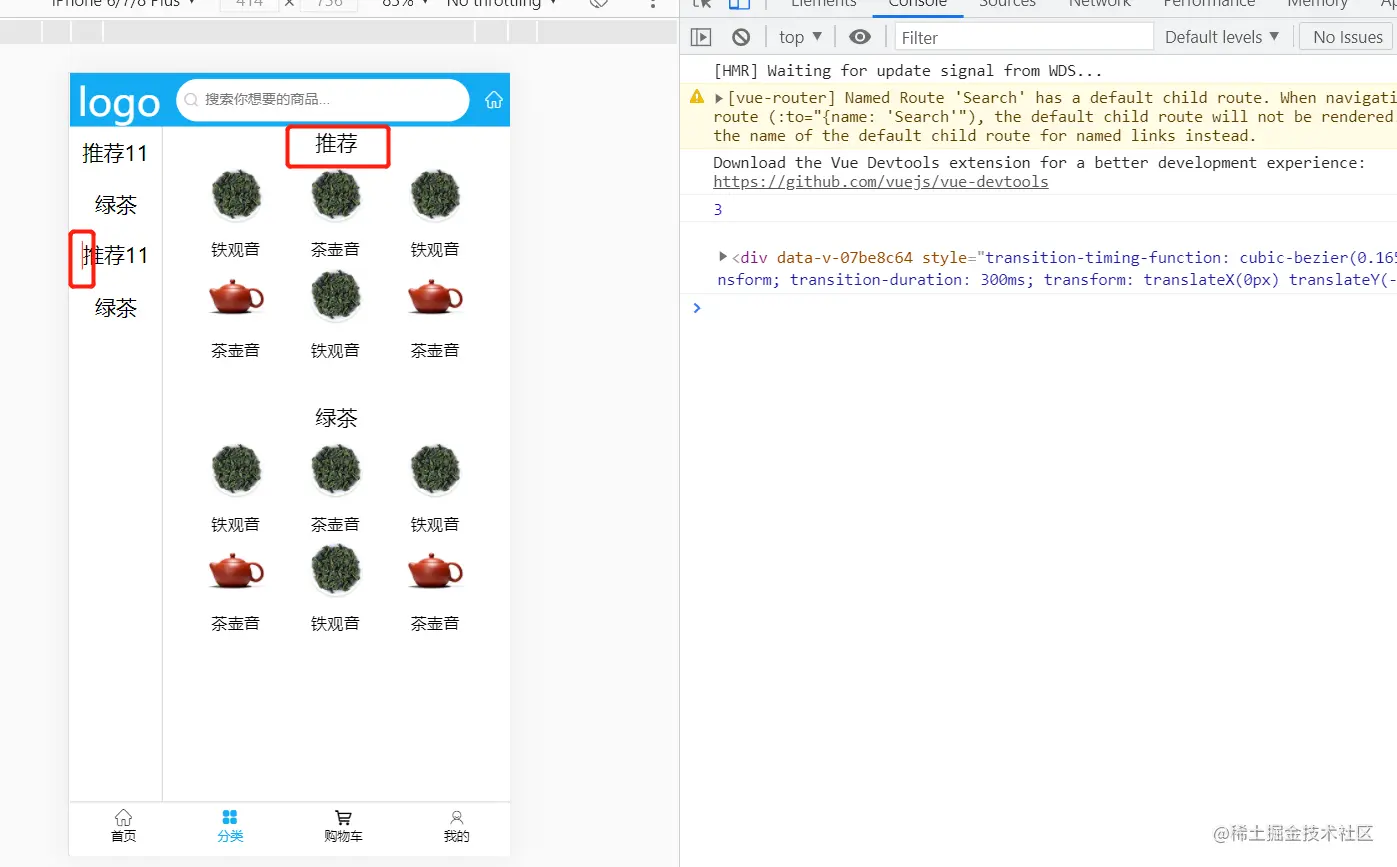
Task: Switch to the 分类 category tab
Action: click(x=230, y=826)
